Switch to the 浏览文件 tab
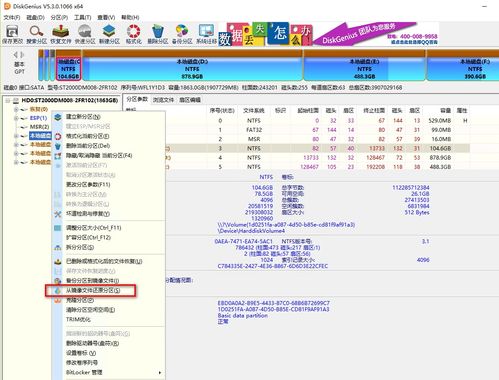The image size is (499, 380). click(163, 100)
